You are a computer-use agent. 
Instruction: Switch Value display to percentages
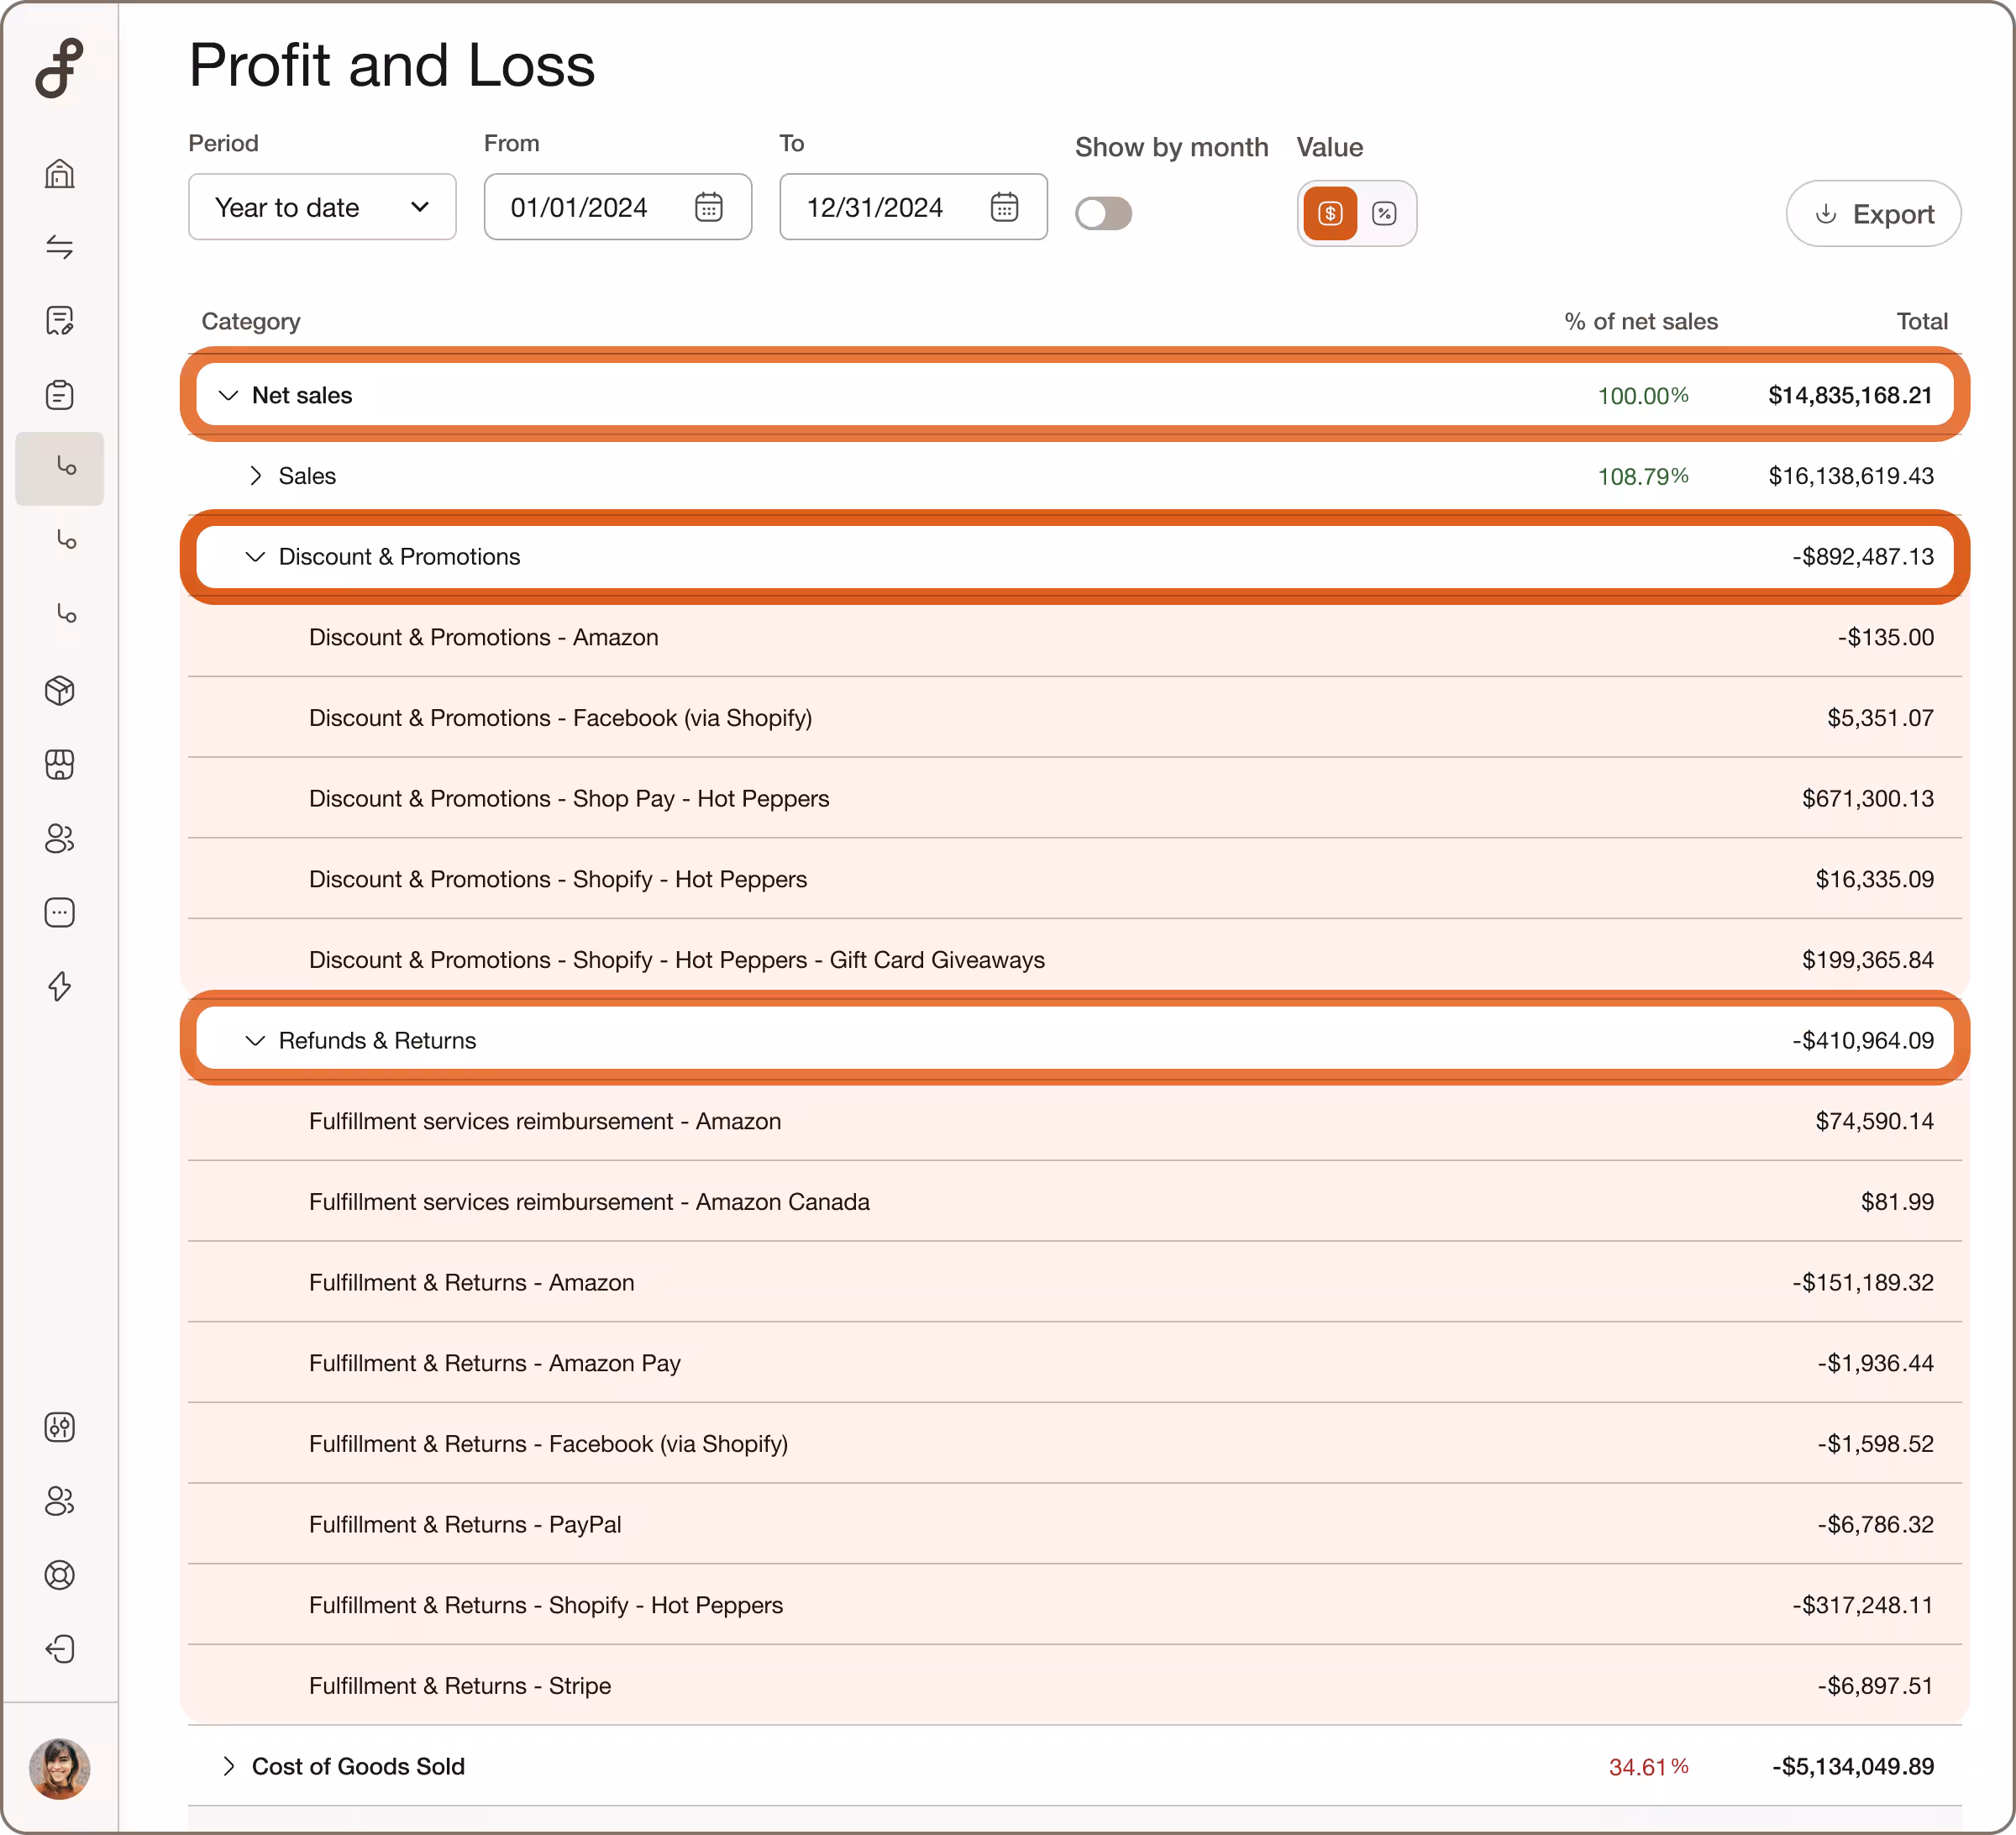(x=1384, y=213)
